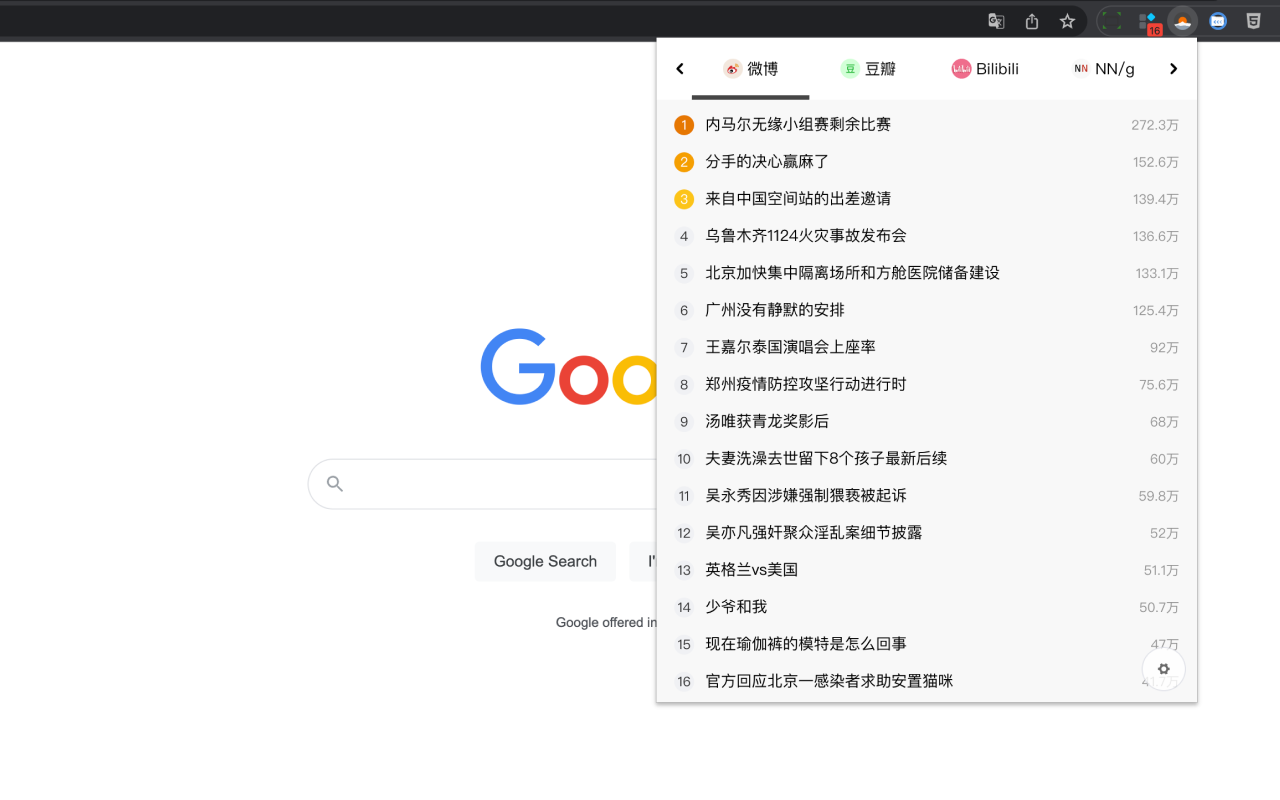Switch to the 豆瓣 tab

pos(868,69)
